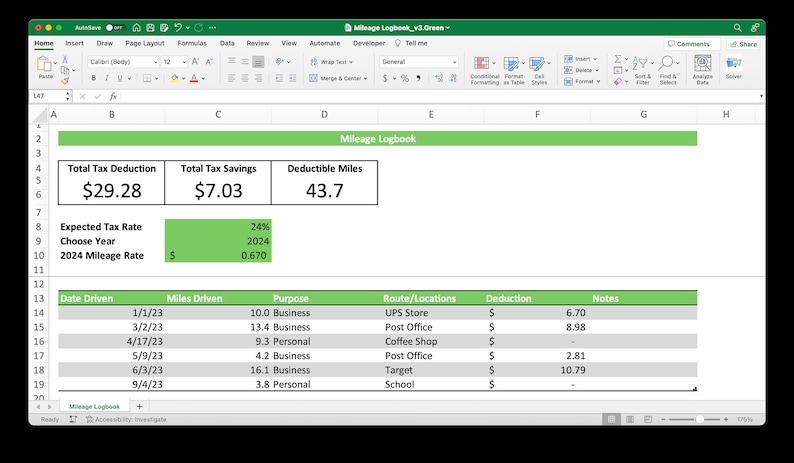
Task: Apply percent style
Action: pyautogui.click(x=405, y=78)
